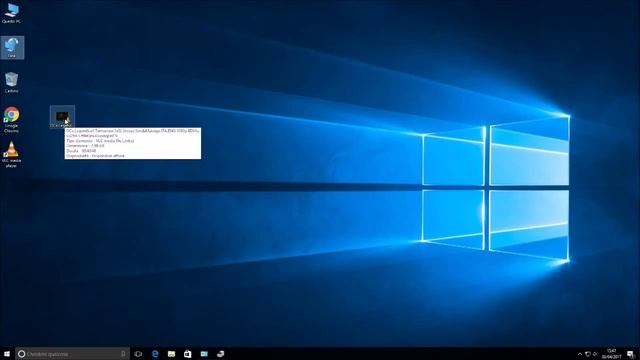
Task: Show hidden system tray icons
Action: point(580,354)
